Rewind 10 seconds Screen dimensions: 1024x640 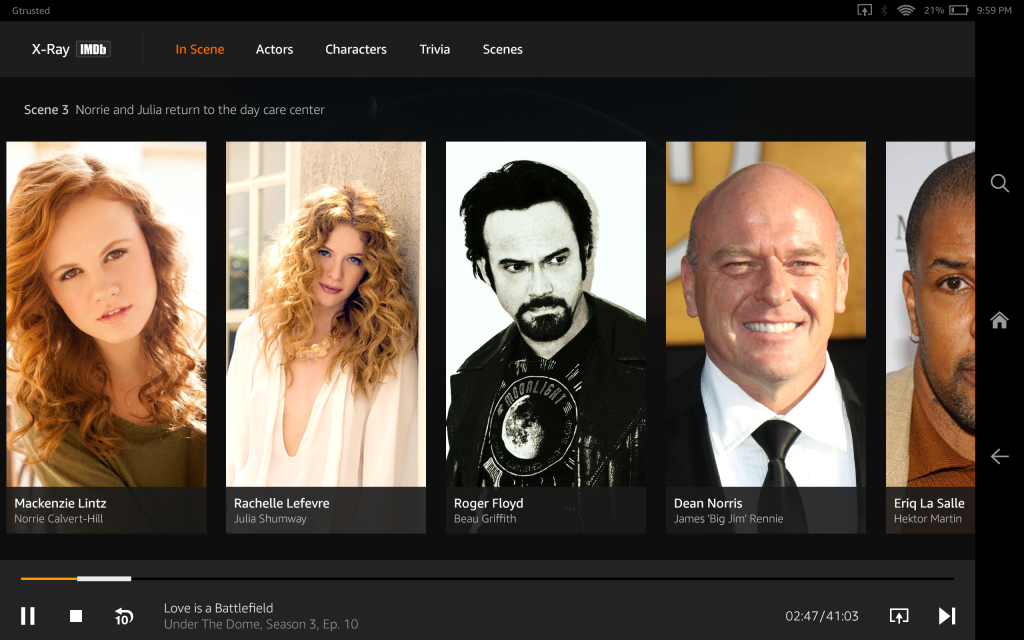pyautogui.click(x=123, y=616)
